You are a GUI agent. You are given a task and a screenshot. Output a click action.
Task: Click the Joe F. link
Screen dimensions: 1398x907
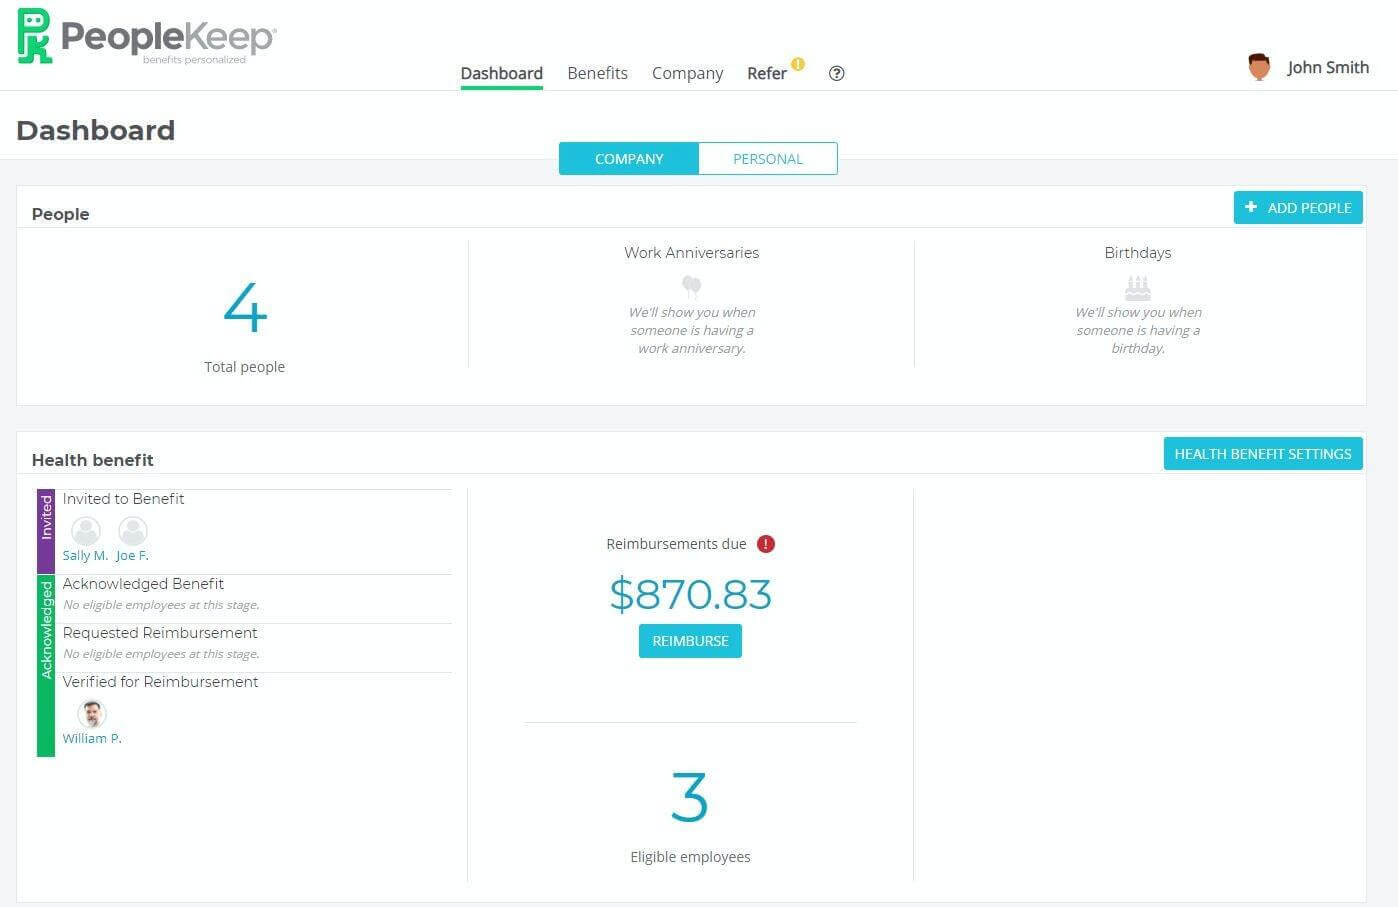[132, 554]
